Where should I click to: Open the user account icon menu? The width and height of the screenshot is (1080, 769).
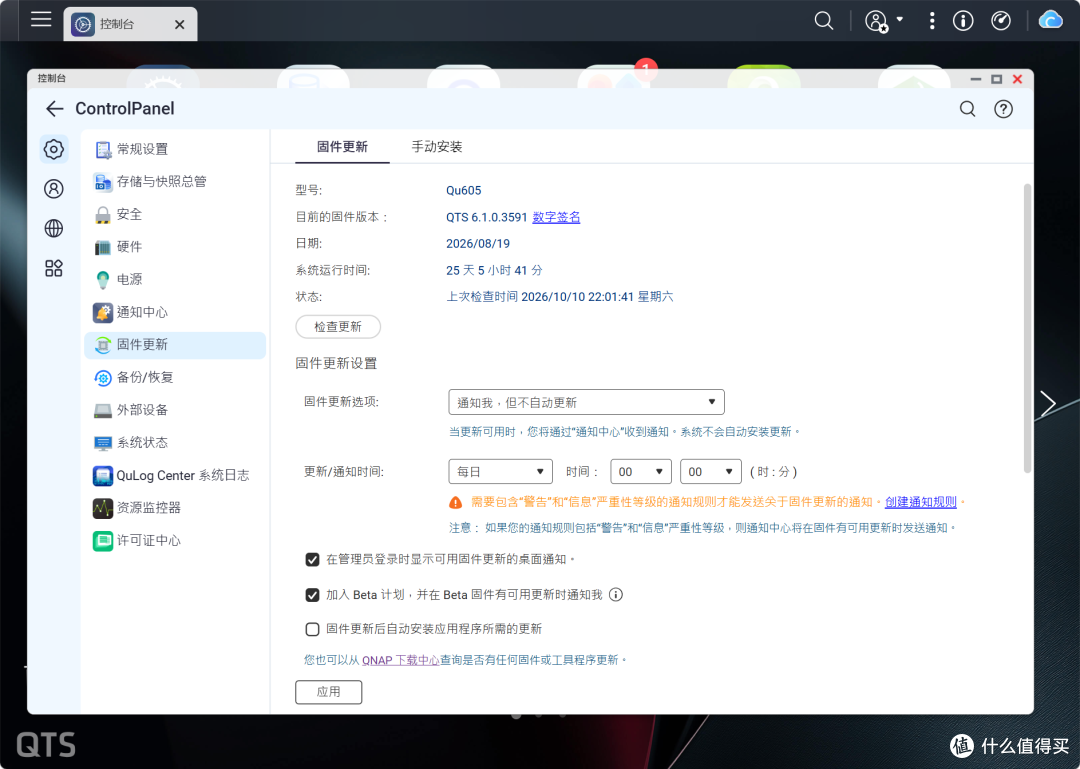point(876,21)
